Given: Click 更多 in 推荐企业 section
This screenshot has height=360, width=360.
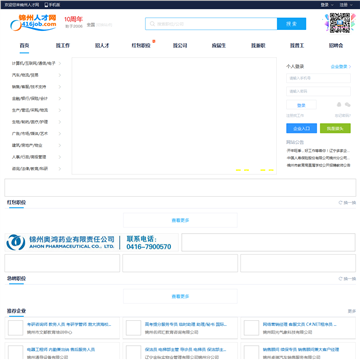Looking at the screenshot, I should coord(352,311).
